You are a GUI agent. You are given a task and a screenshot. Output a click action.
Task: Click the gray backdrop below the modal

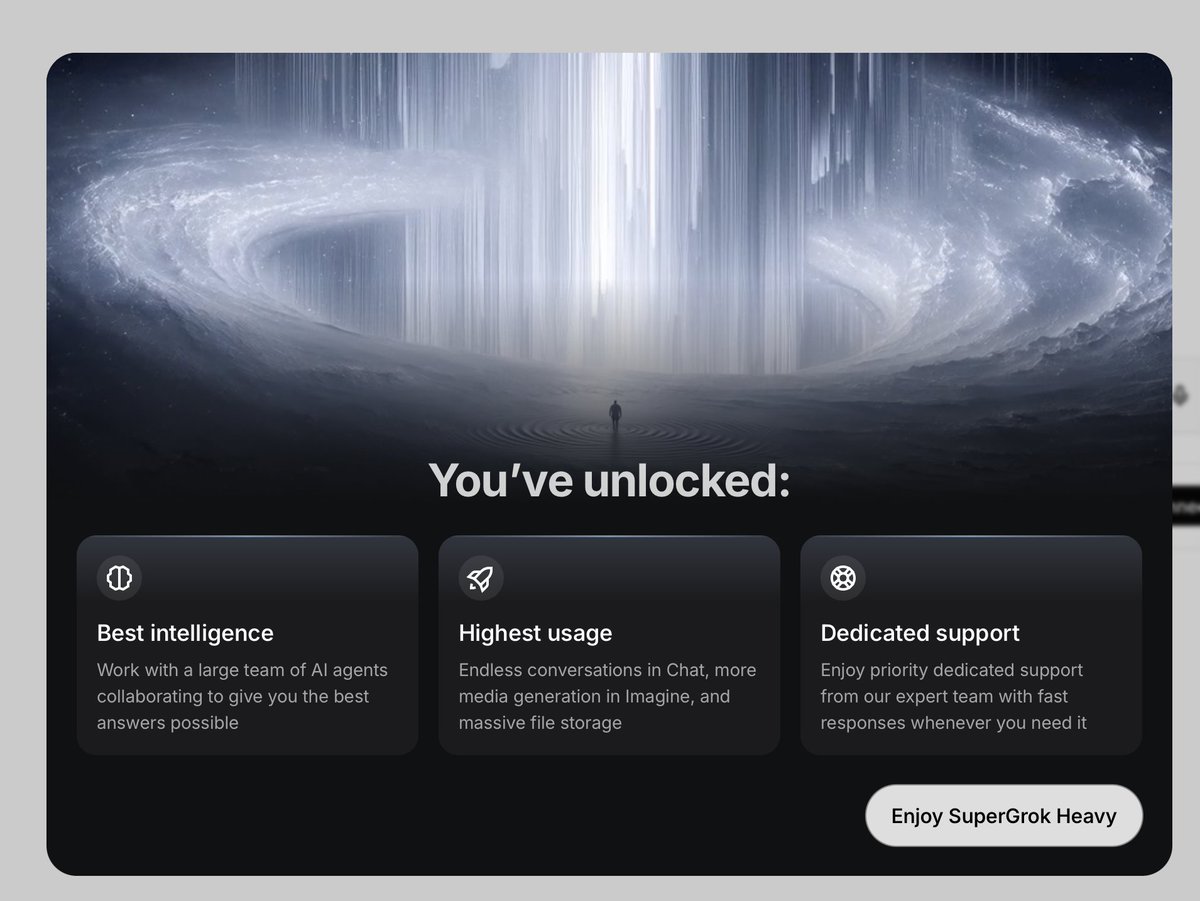coord(600,889)
